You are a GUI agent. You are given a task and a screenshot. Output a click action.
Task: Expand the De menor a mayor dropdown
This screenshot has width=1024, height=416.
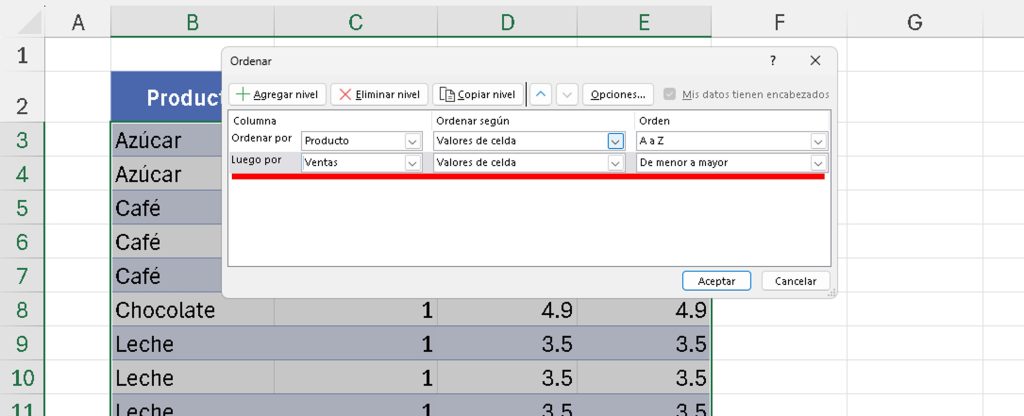coord(818,163)
